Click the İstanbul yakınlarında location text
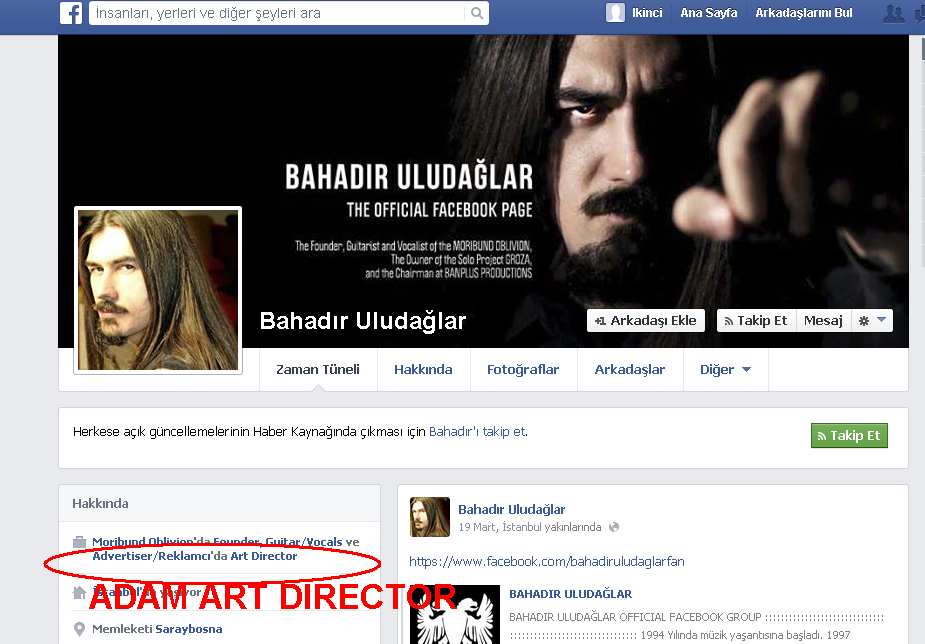The width and height of the screenshot is (925, 644). point(552,527)
